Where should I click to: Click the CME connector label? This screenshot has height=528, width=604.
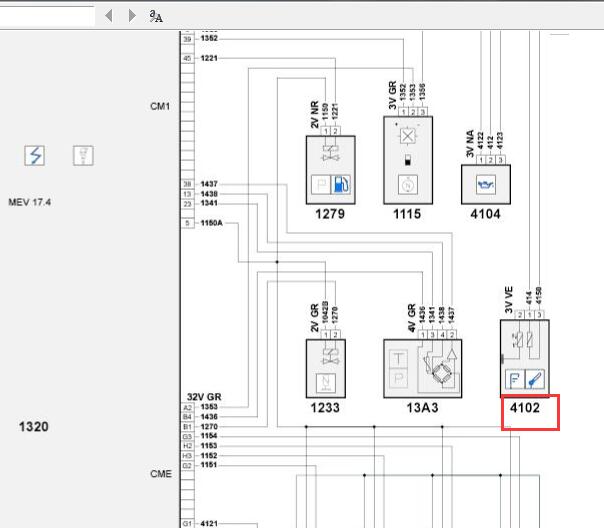[x=161, y=473]
